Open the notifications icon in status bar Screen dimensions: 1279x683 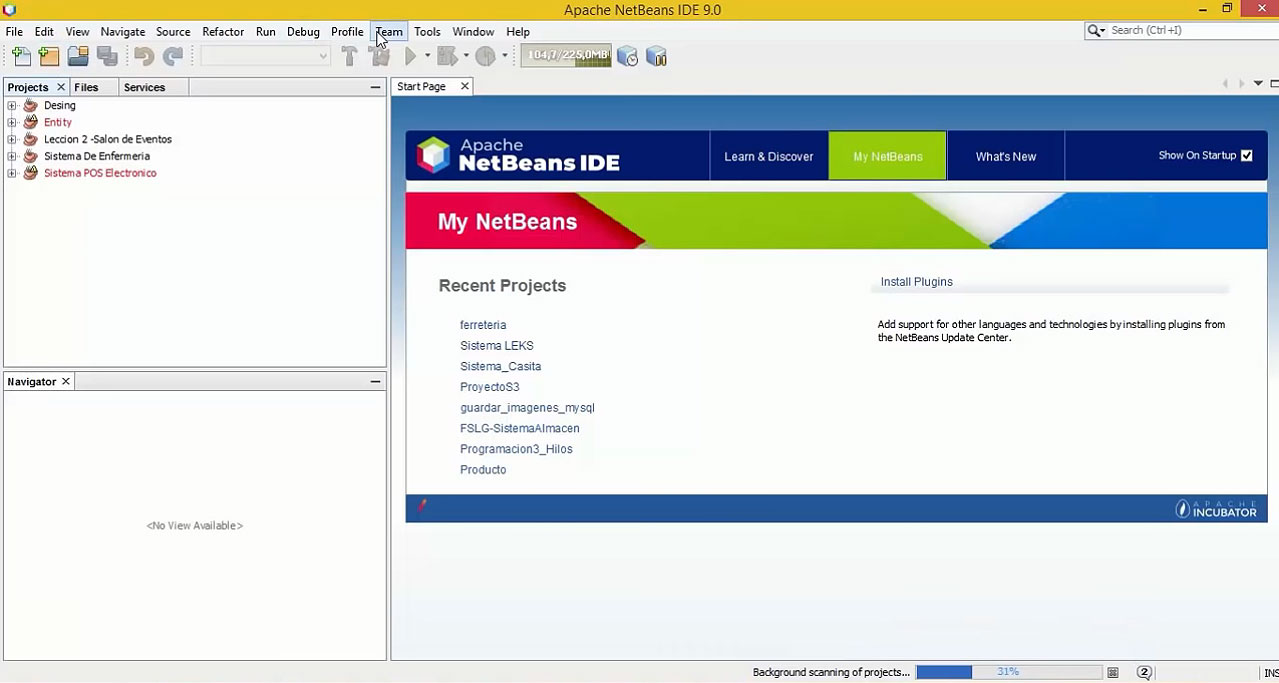click(1144, 672)
